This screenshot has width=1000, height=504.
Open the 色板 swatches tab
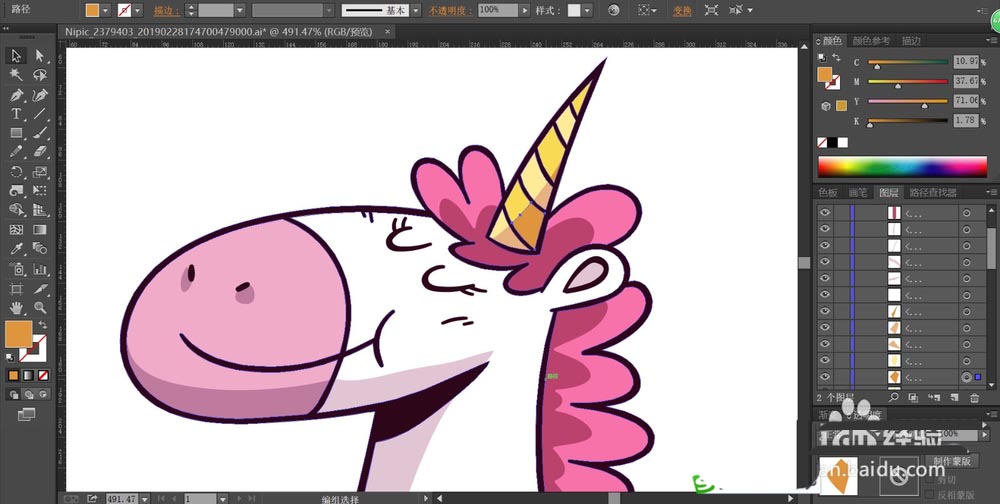click(828, 192)
